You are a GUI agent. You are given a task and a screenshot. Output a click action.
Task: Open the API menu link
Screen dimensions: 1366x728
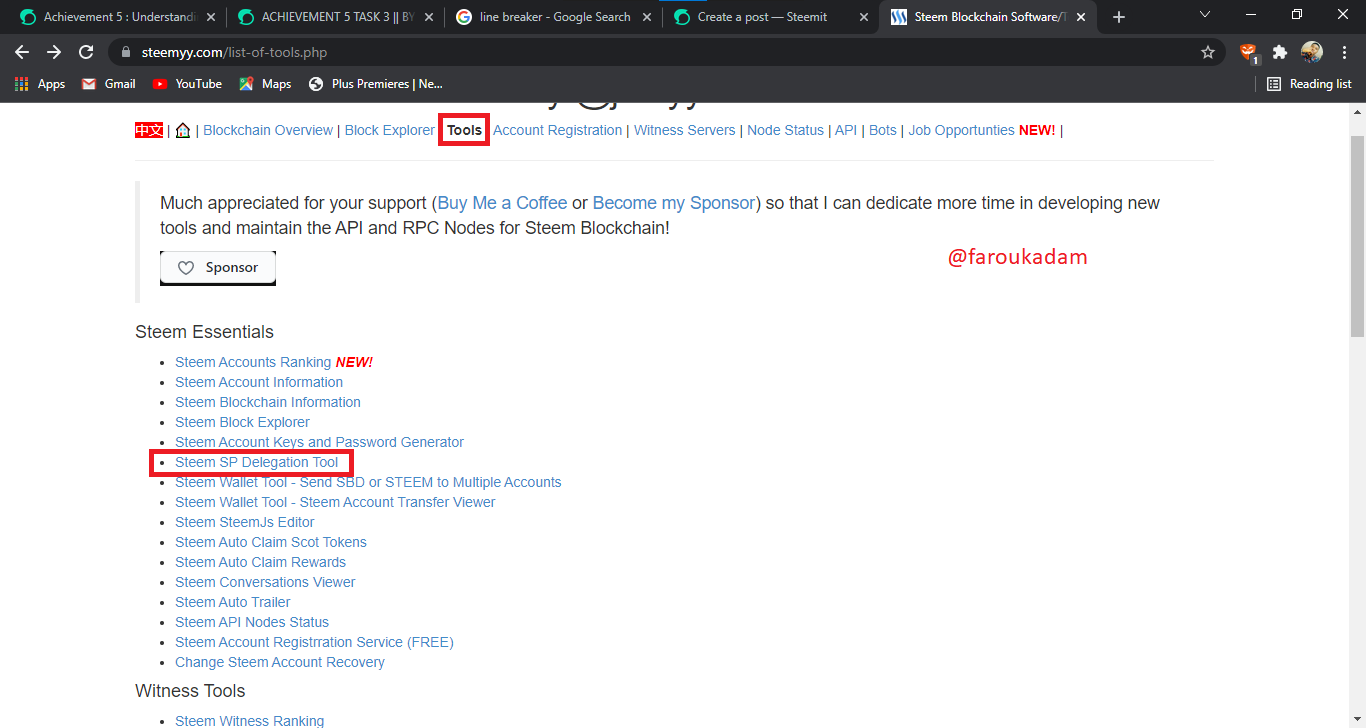846,130
